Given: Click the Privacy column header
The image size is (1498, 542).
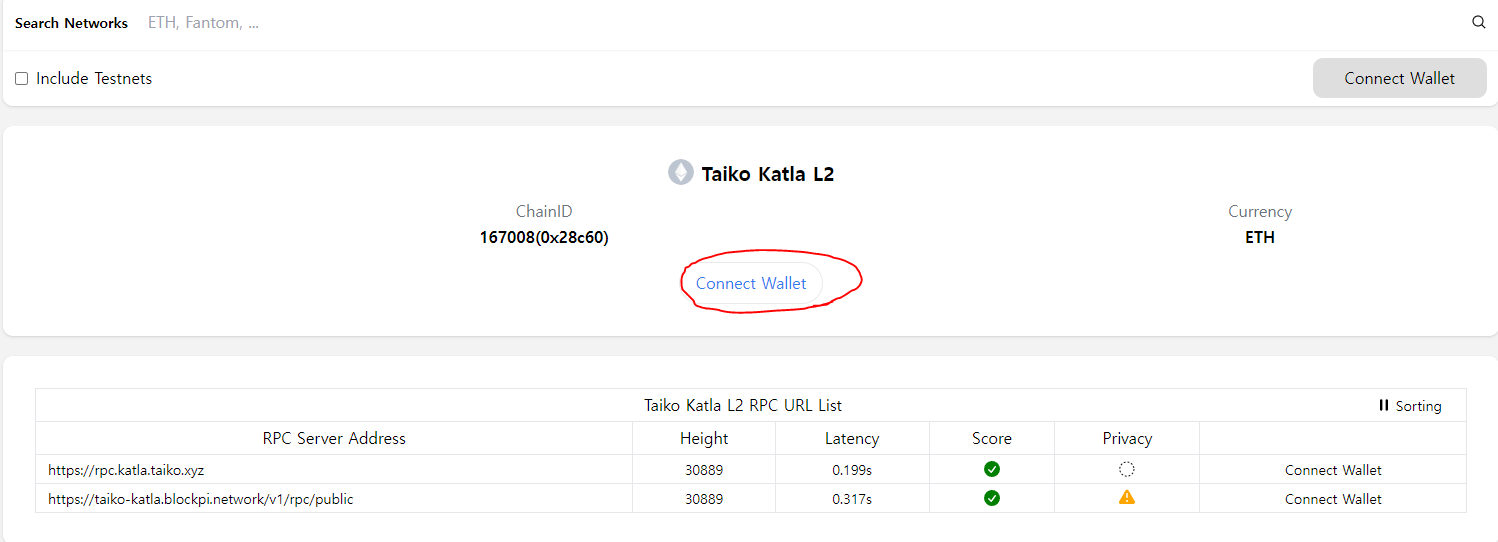Looking at the screenshot, I should (x=1127, y=438).
